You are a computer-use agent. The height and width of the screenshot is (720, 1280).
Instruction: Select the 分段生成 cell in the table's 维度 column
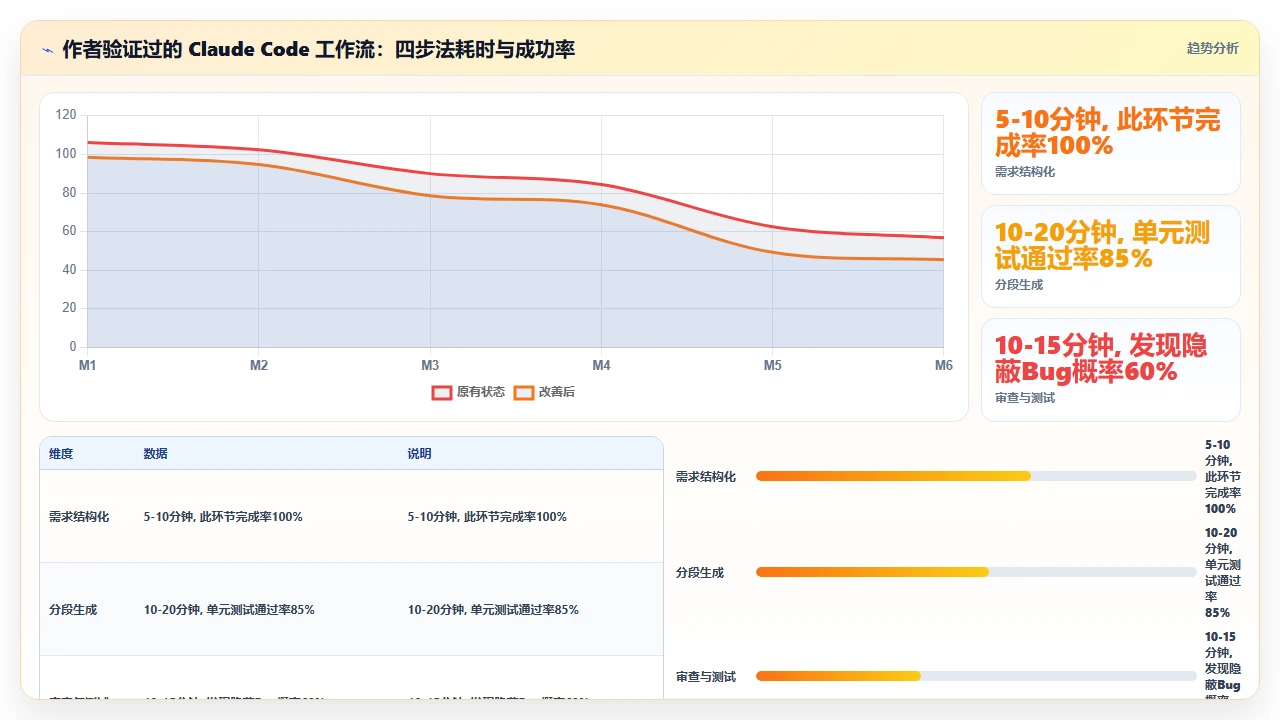(73, 610)
